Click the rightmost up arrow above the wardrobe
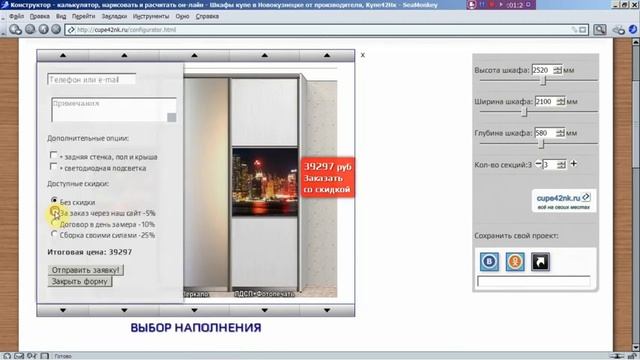The image size is (640, 360). (327, 55)
